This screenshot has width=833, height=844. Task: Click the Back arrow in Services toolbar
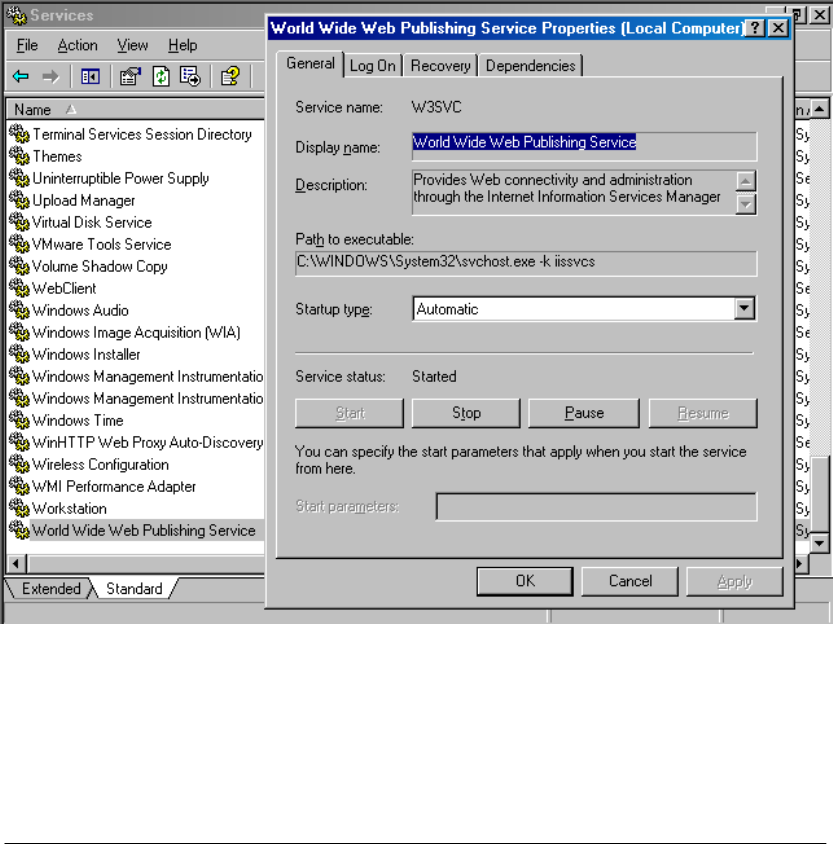click(x=20, y=76)
